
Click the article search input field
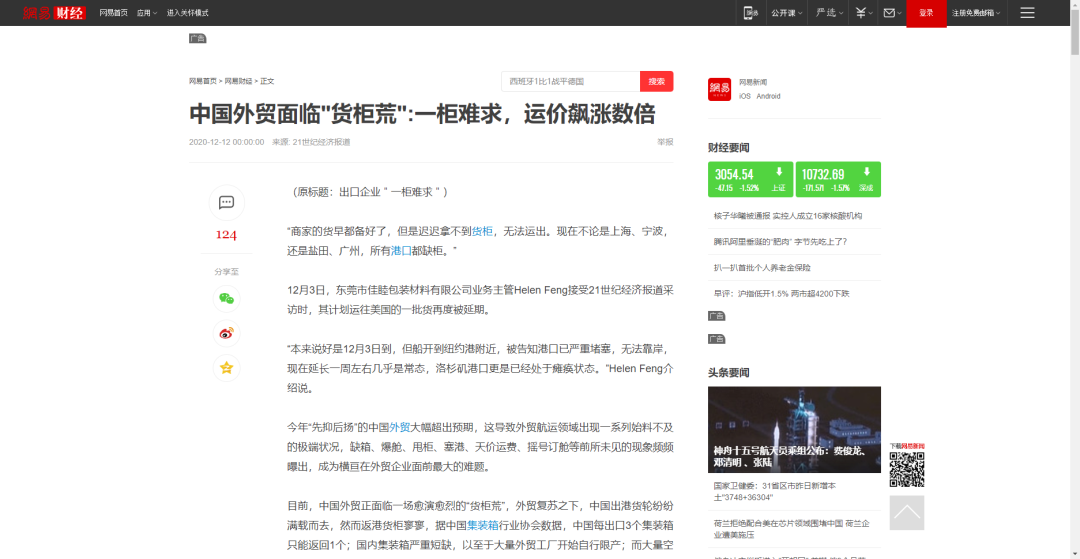click(570, 81)
